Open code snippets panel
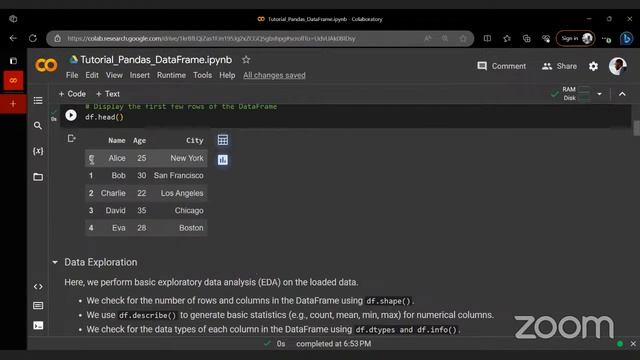The height and width of the screenshot is (360, 640). (38, 287)
